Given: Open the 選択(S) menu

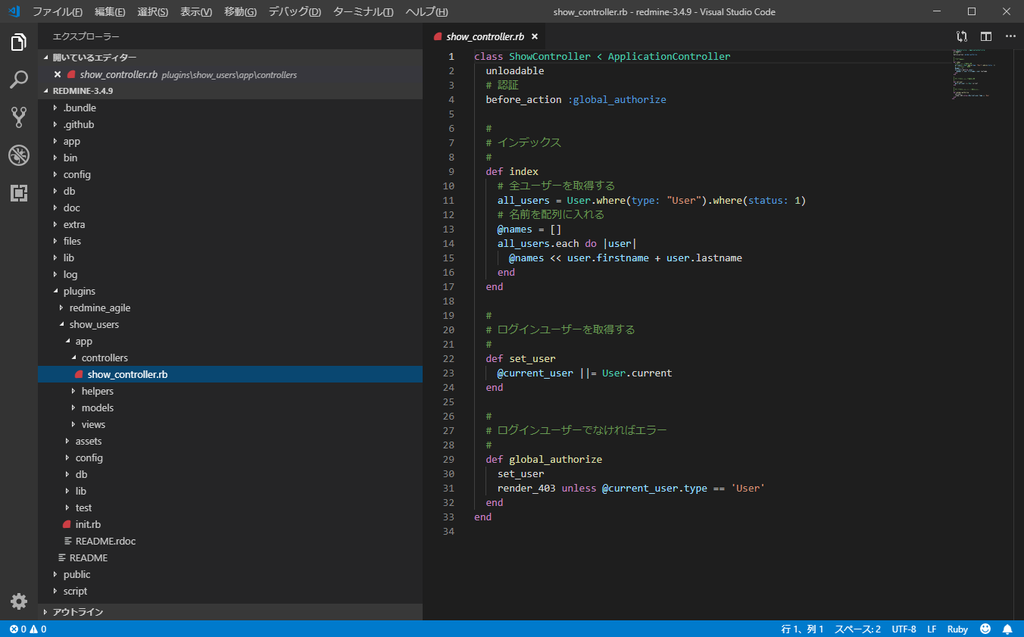Looking at the screenshot, I should [x=153, y=12].
